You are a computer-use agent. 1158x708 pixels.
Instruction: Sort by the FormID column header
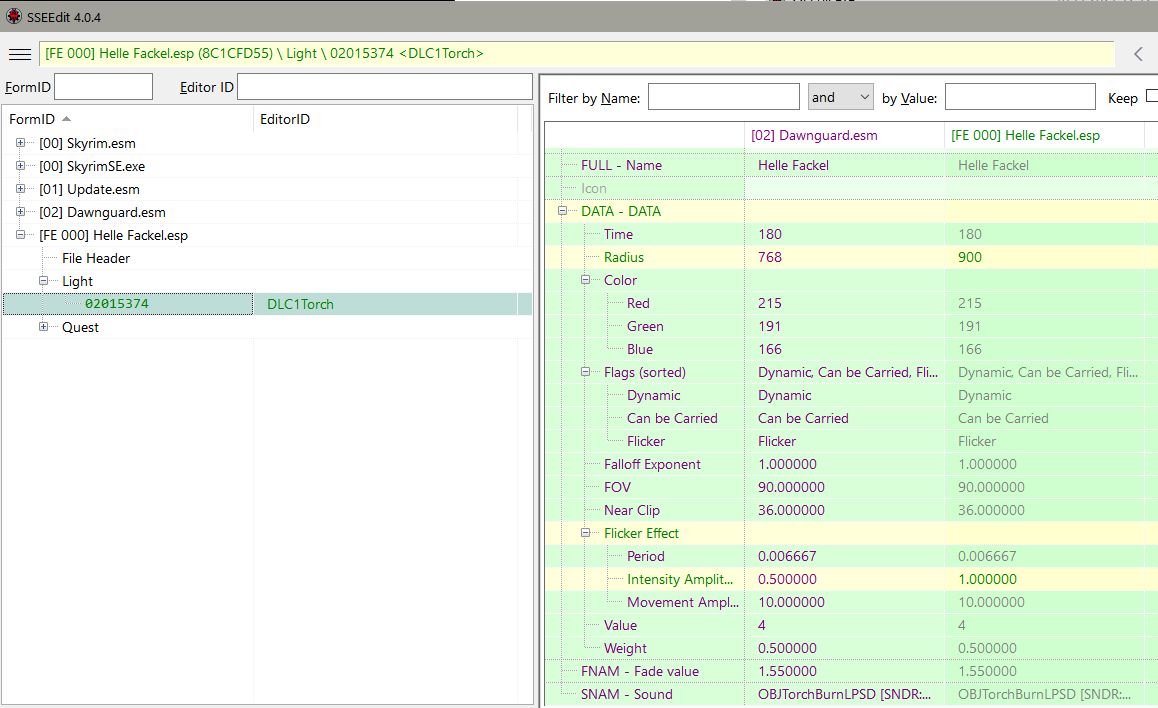click(32, 119)
